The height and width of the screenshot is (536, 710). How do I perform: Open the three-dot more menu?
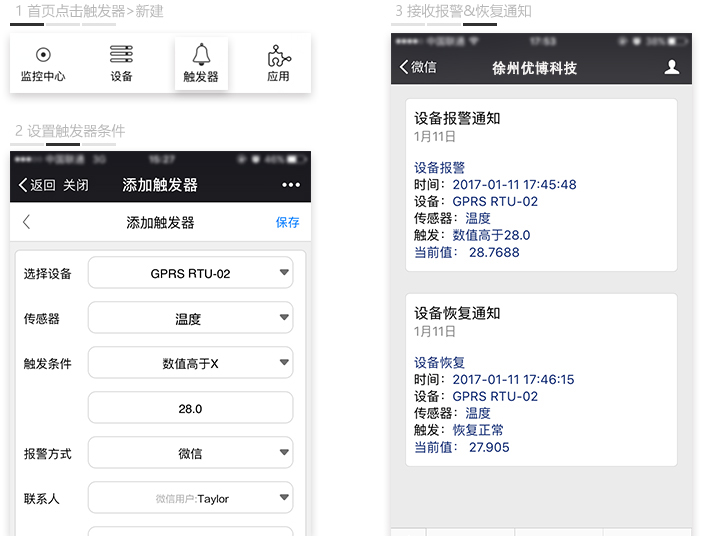[291, 185]
